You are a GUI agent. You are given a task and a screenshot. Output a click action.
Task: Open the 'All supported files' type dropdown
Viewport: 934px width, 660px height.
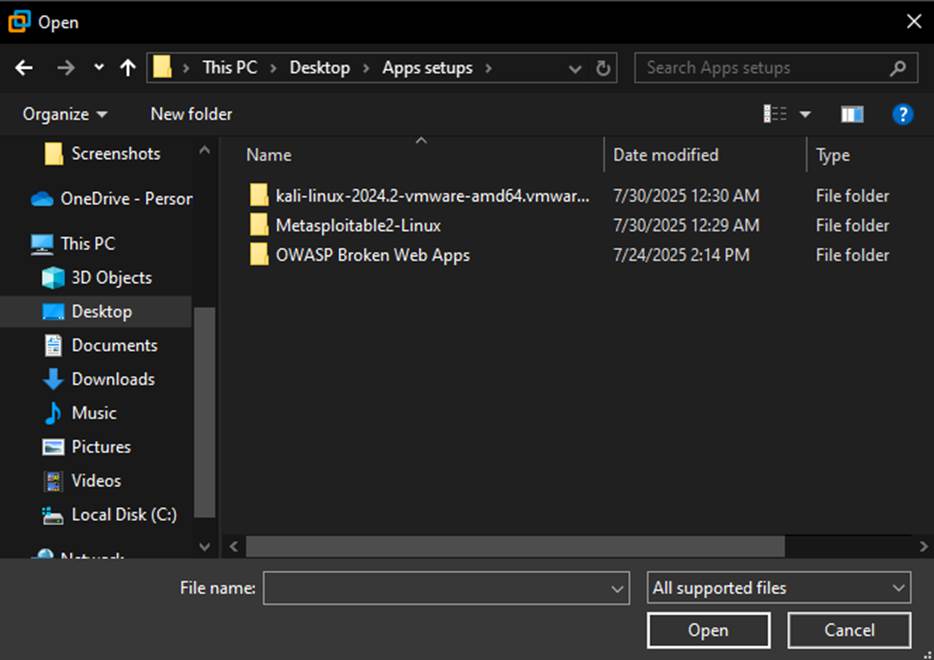tap(779, 588)
